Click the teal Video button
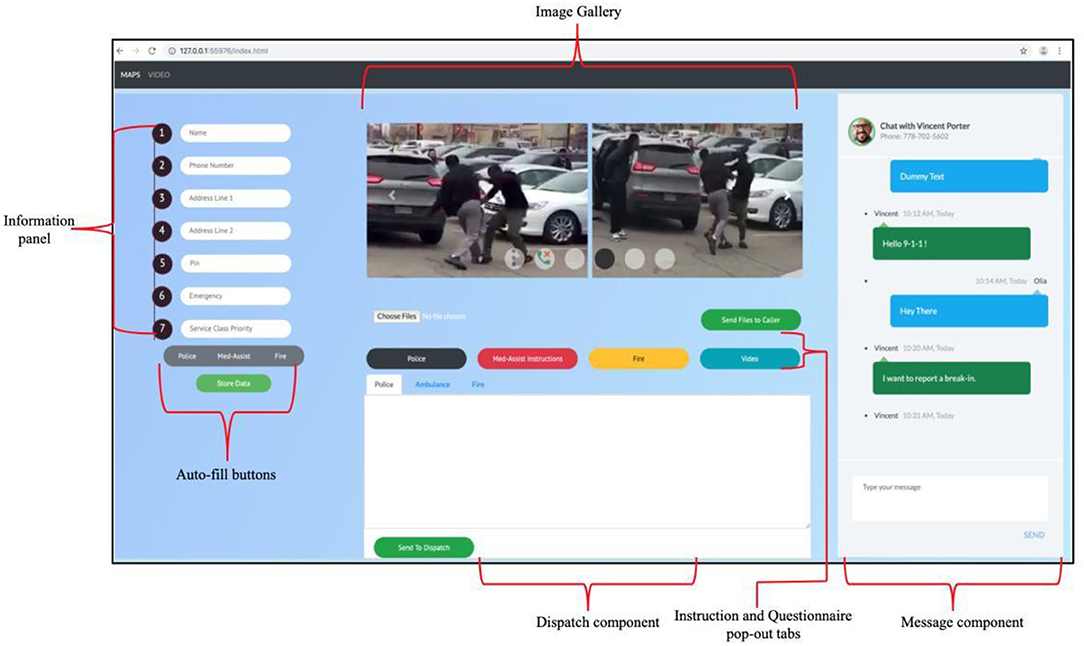Image resolution: width=1084 pixels, height=646 pixels. pos(750,359)
